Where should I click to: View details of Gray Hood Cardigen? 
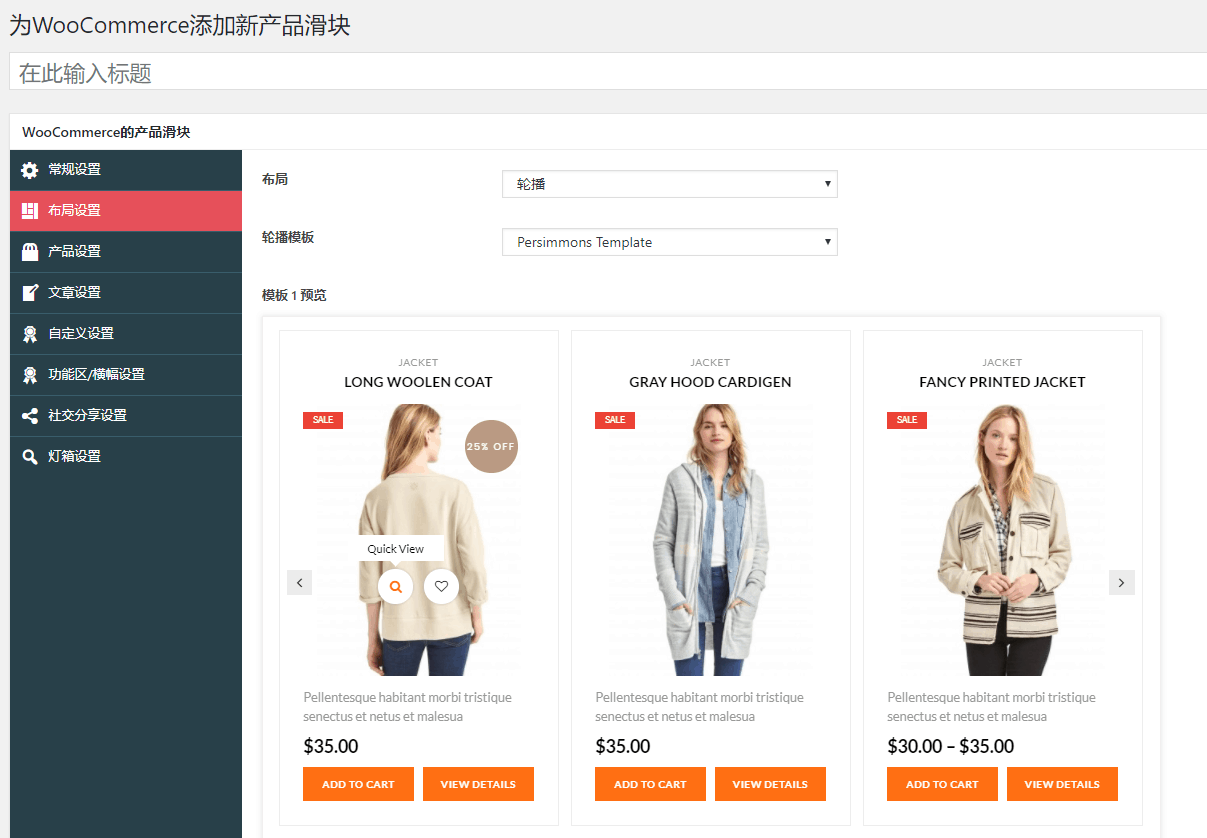click(x=770, y=784)
